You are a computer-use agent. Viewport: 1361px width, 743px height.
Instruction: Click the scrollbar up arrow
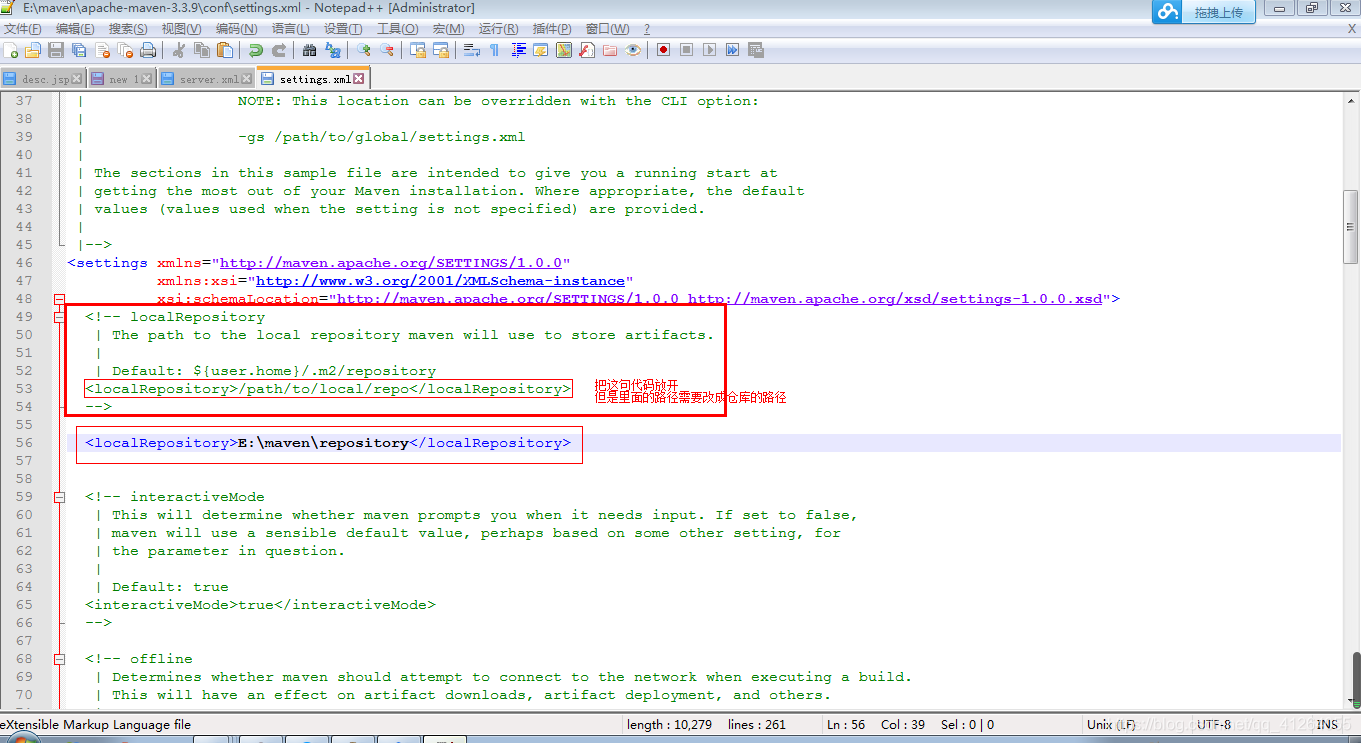coord(1351,100)
